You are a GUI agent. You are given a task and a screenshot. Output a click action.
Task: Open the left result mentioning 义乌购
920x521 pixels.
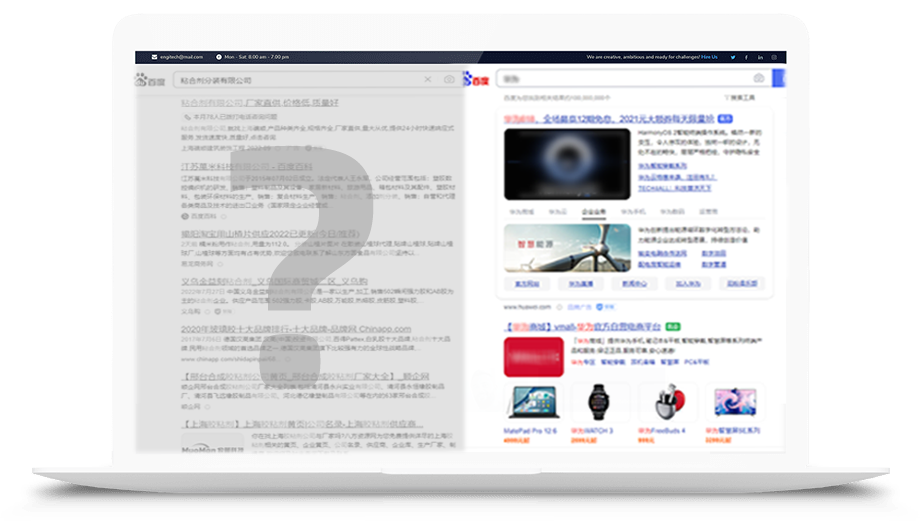274,282
